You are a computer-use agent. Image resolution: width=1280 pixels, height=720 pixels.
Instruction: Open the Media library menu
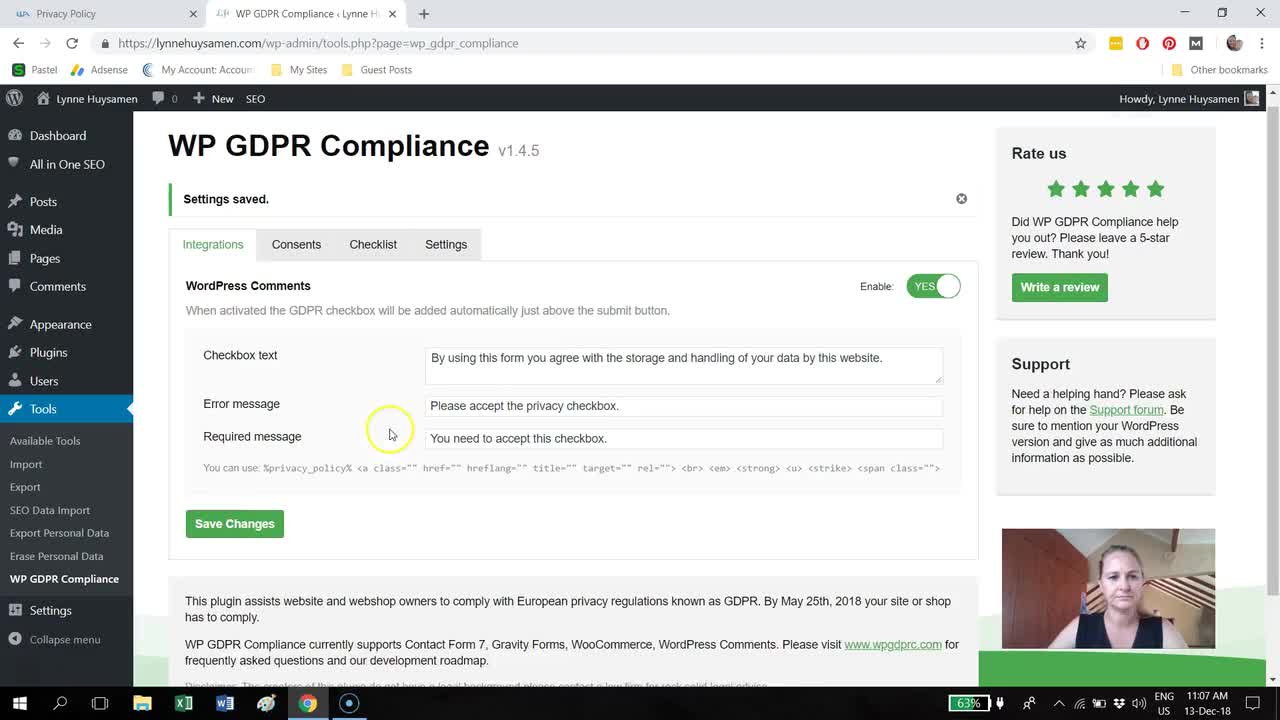46,229
